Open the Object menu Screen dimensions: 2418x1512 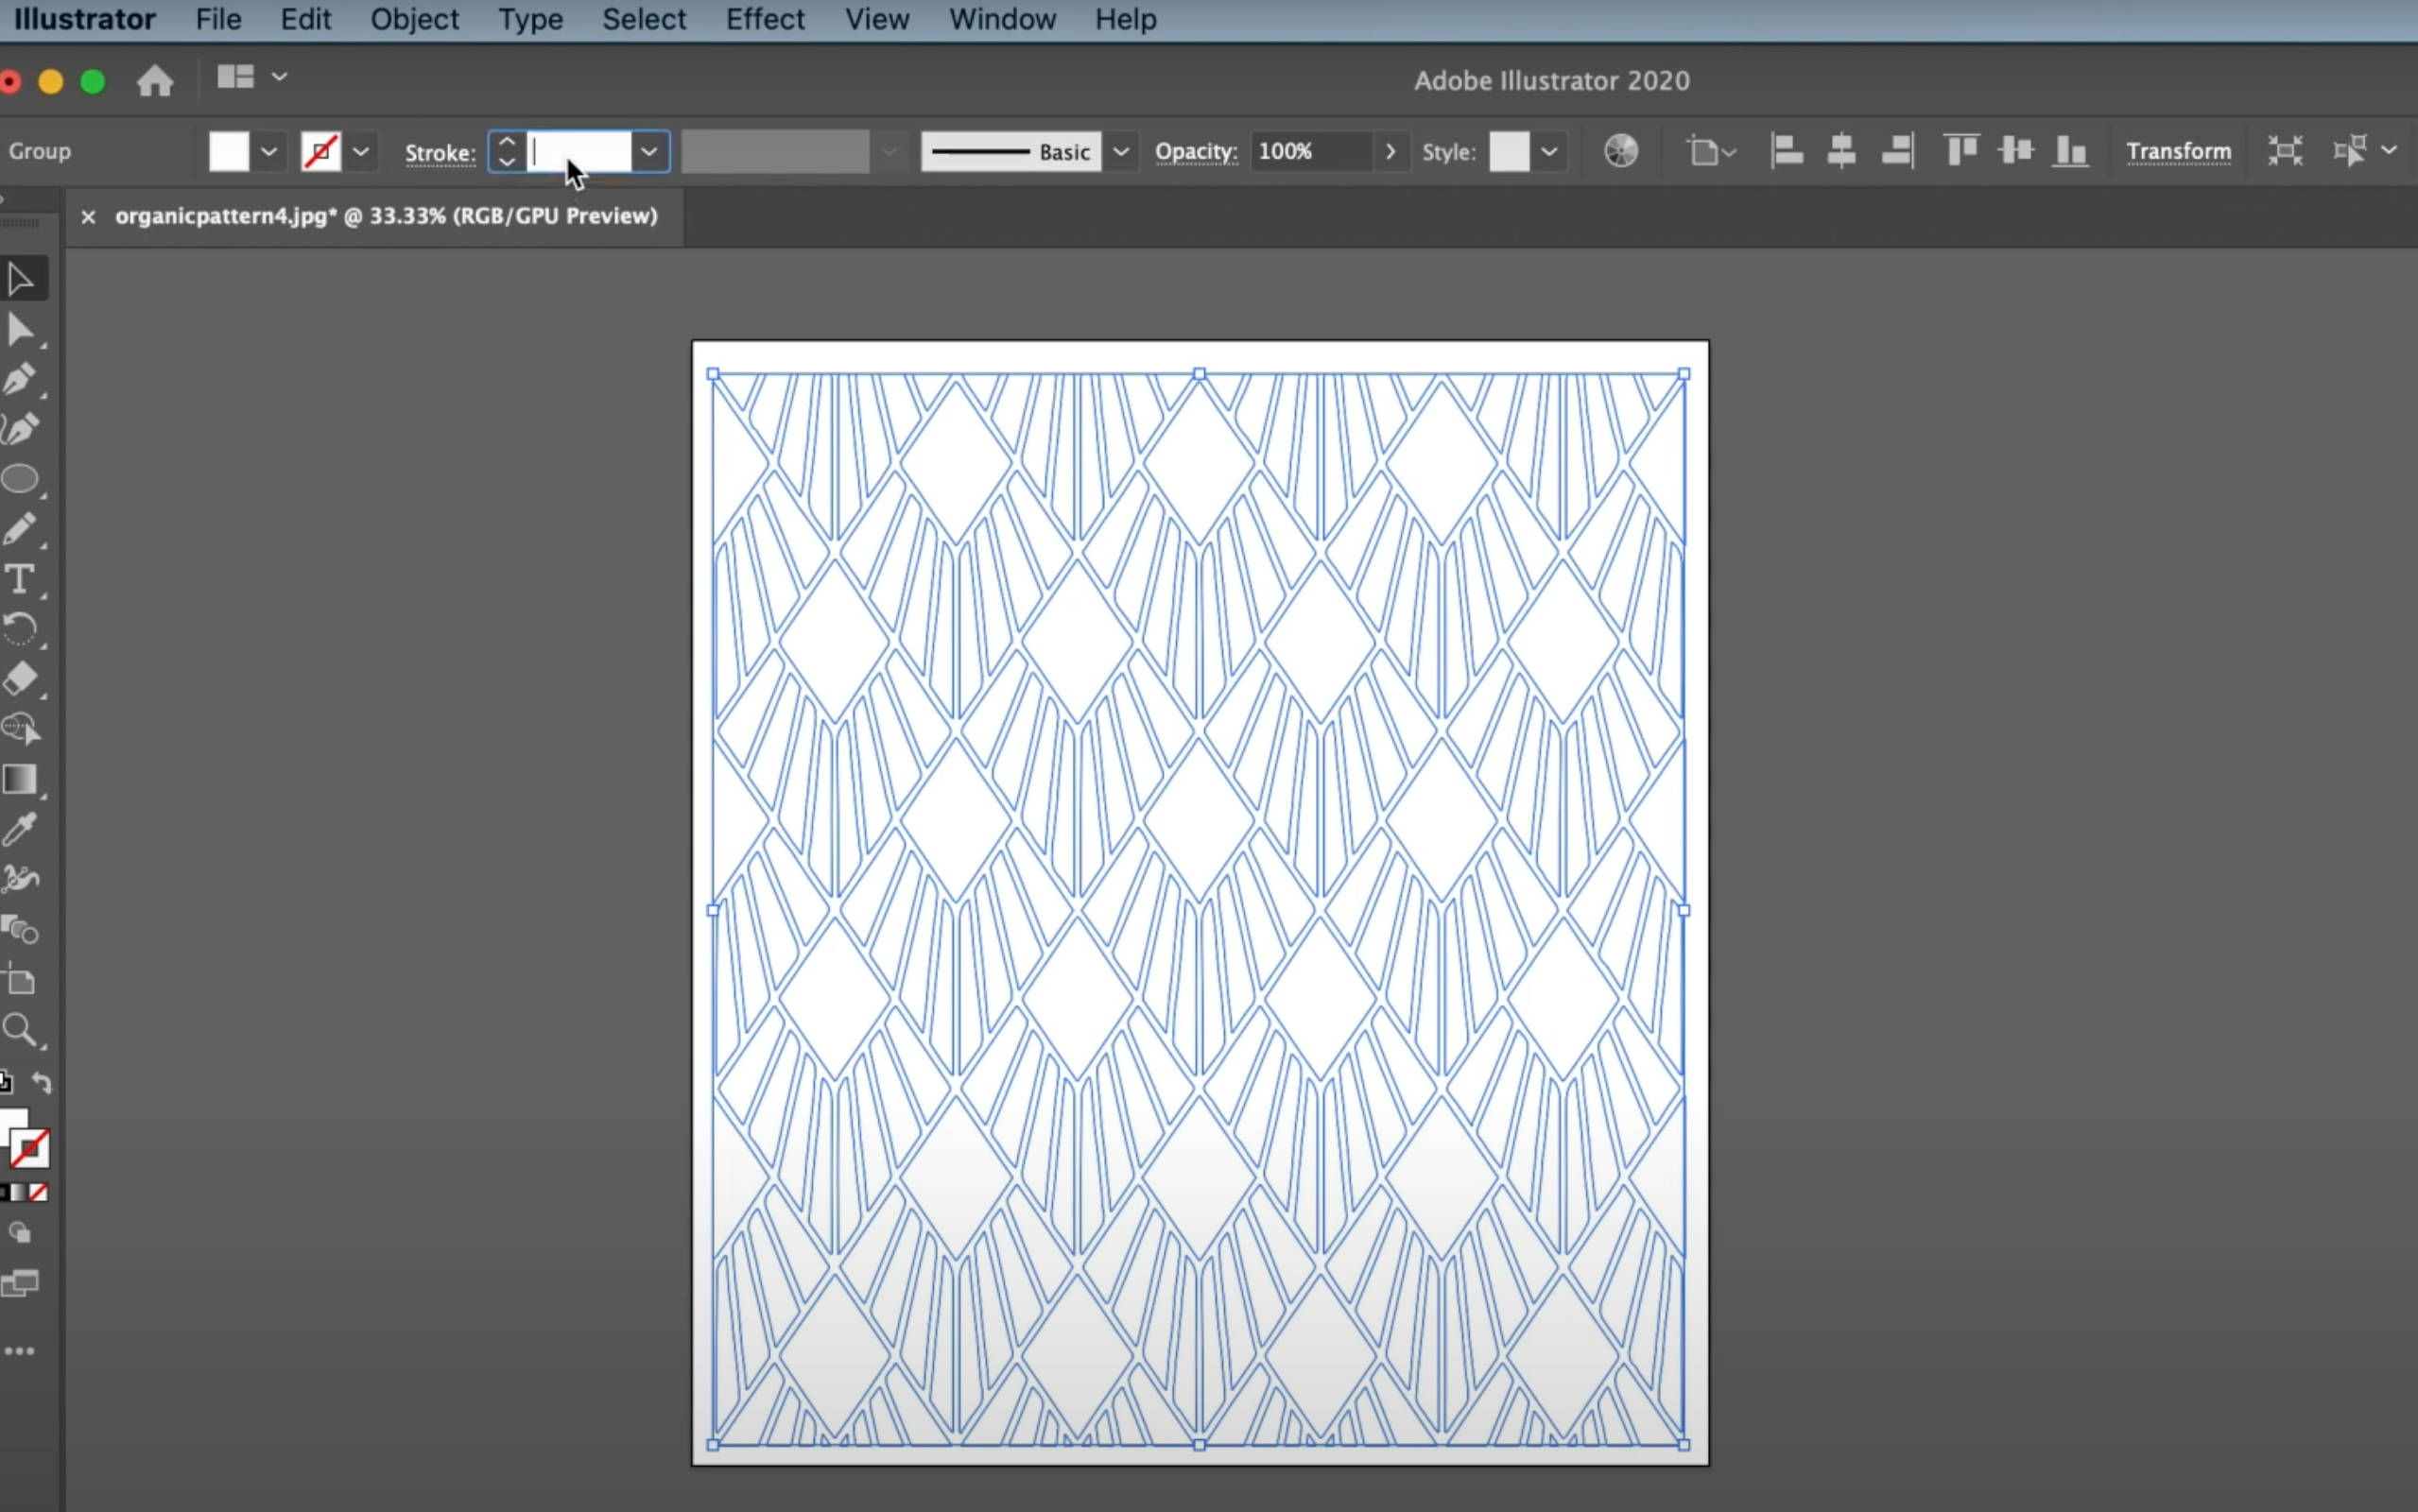click(414, 19)
